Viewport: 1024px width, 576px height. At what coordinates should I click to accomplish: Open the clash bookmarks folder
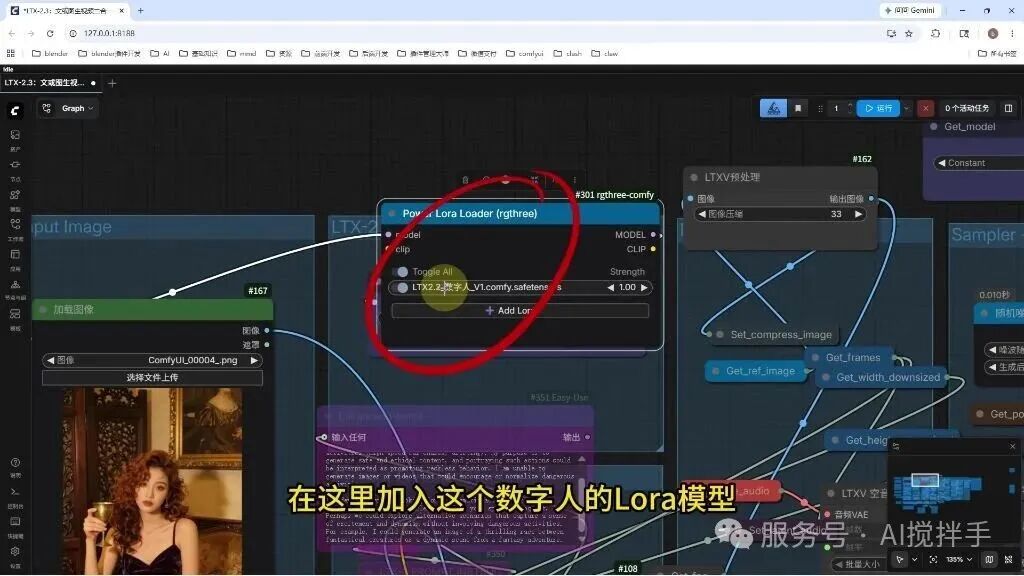pyautogui.click(x=568, y=54)
